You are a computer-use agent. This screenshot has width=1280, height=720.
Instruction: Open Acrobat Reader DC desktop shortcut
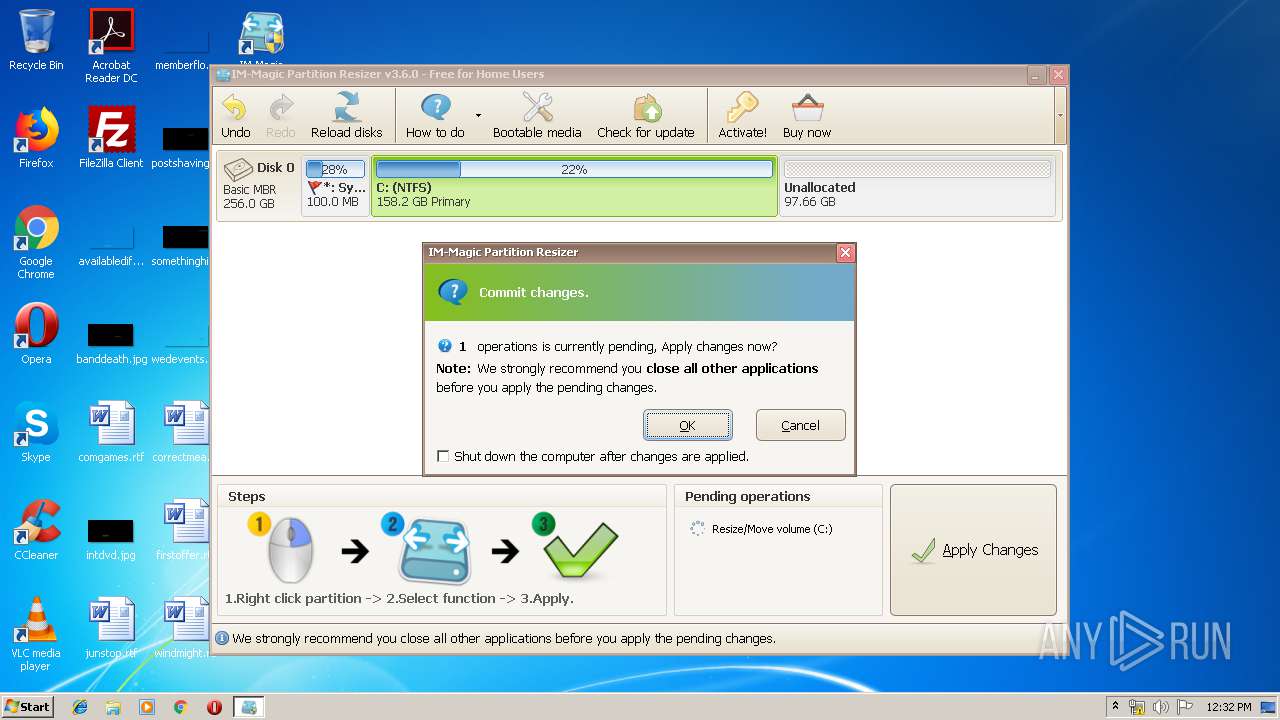[x=111, y=45]
